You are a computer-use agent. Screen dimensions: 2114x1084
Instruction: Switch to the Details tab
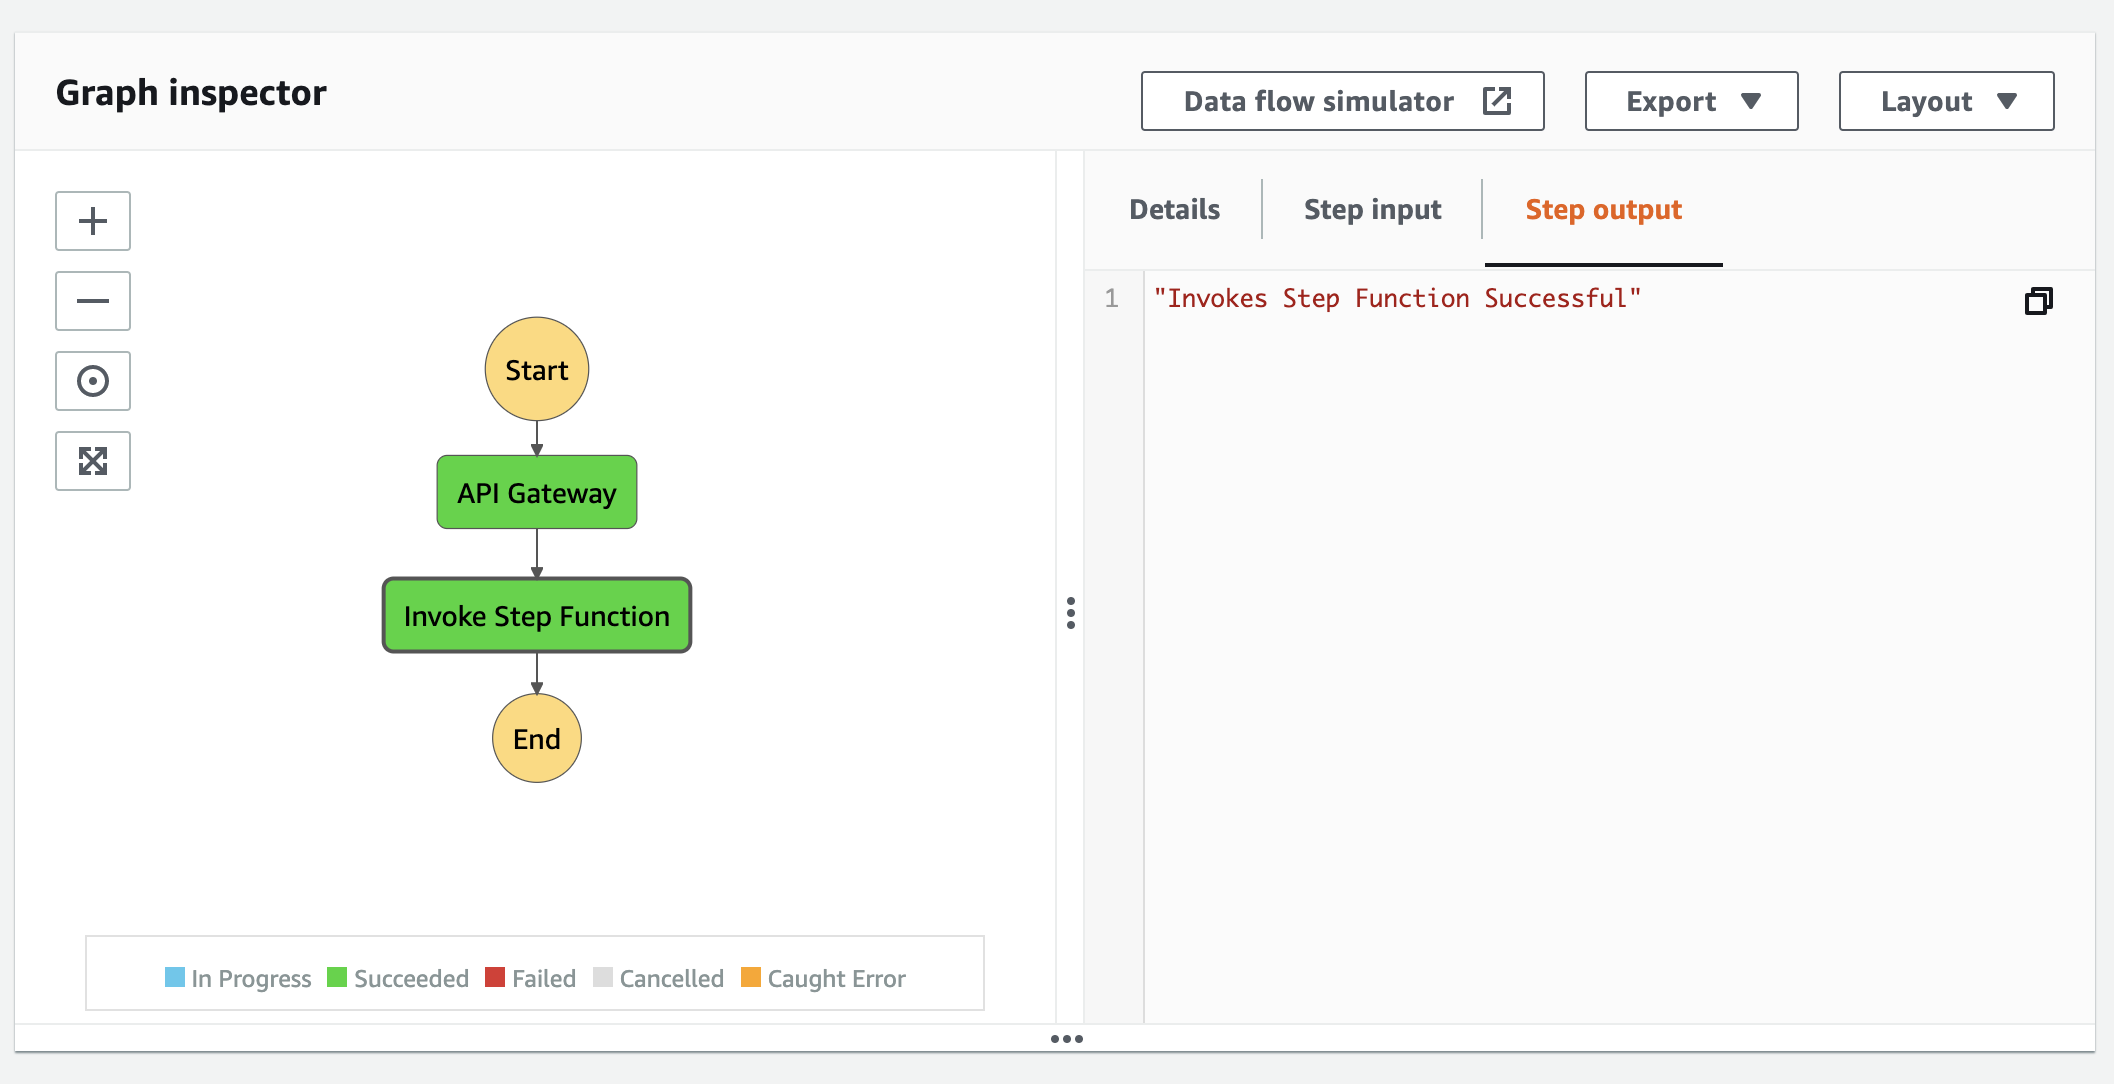[1173, 209]
